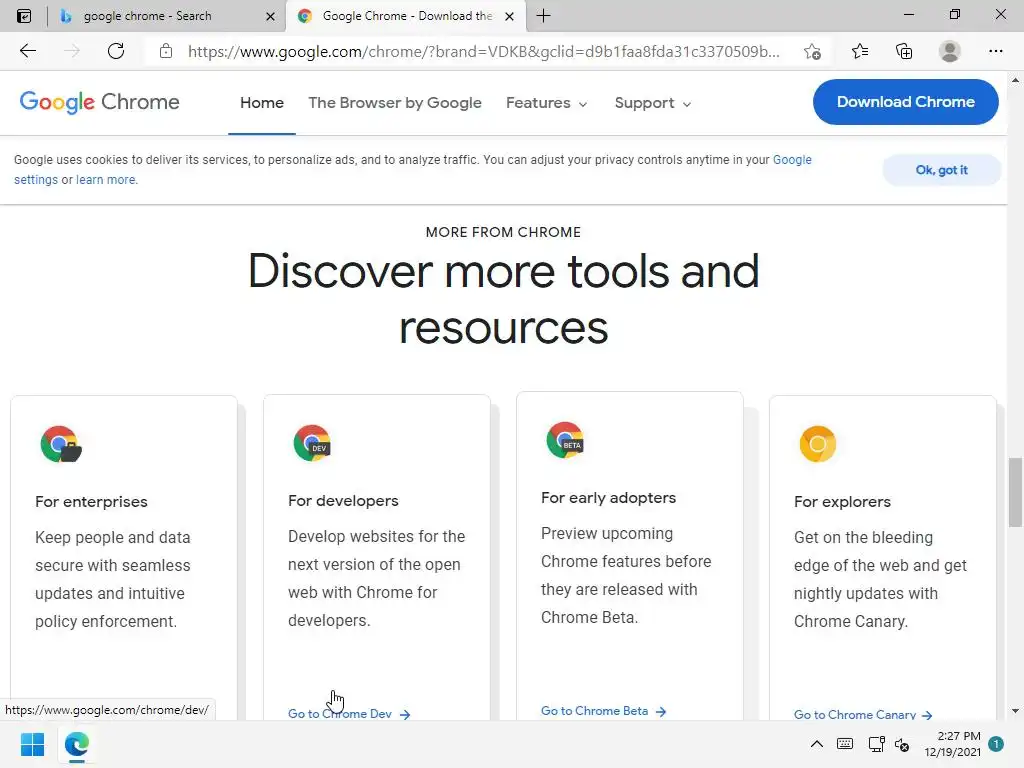The width and height of the screenshot is (1024, 768).
Task: Click the vertical scrollbar thumb
Action: (1015, 492)
